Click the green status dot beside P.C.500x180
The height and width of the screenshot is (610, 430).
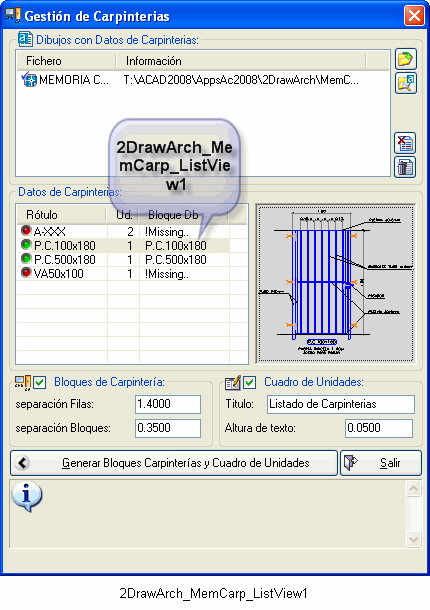26,259
